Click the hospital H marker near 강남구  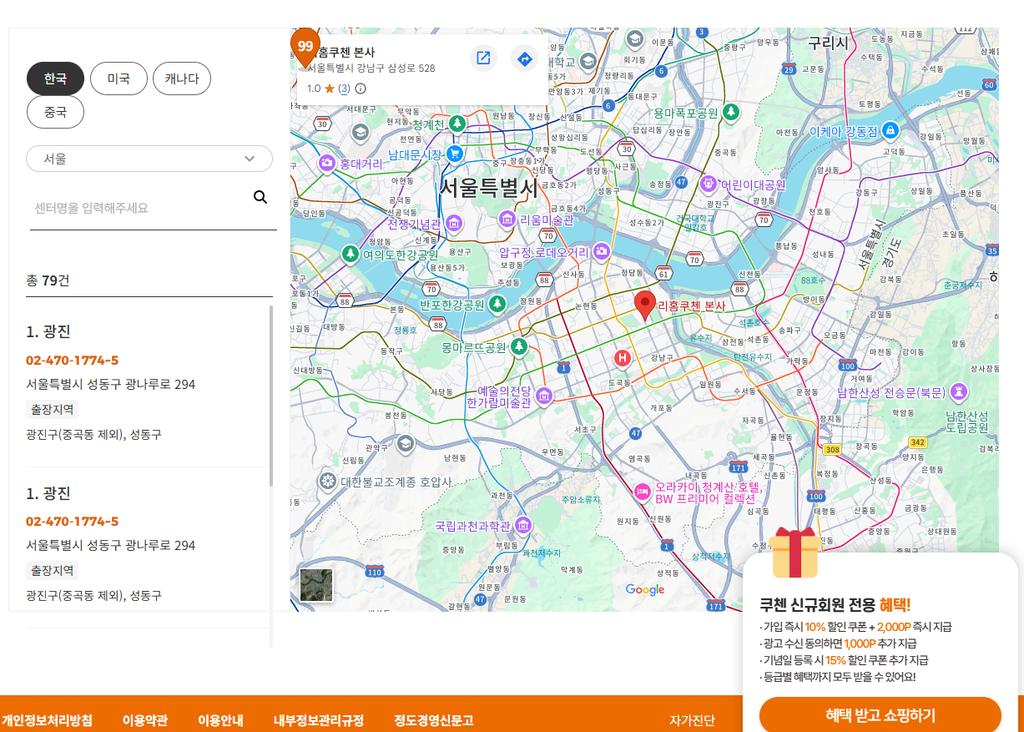(x=622, y=358)
